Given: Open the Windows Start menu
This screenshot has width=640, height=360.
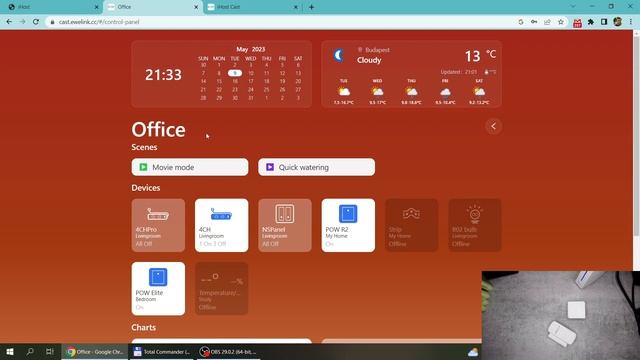Looking at the screenshot, I should coord(10,351).
